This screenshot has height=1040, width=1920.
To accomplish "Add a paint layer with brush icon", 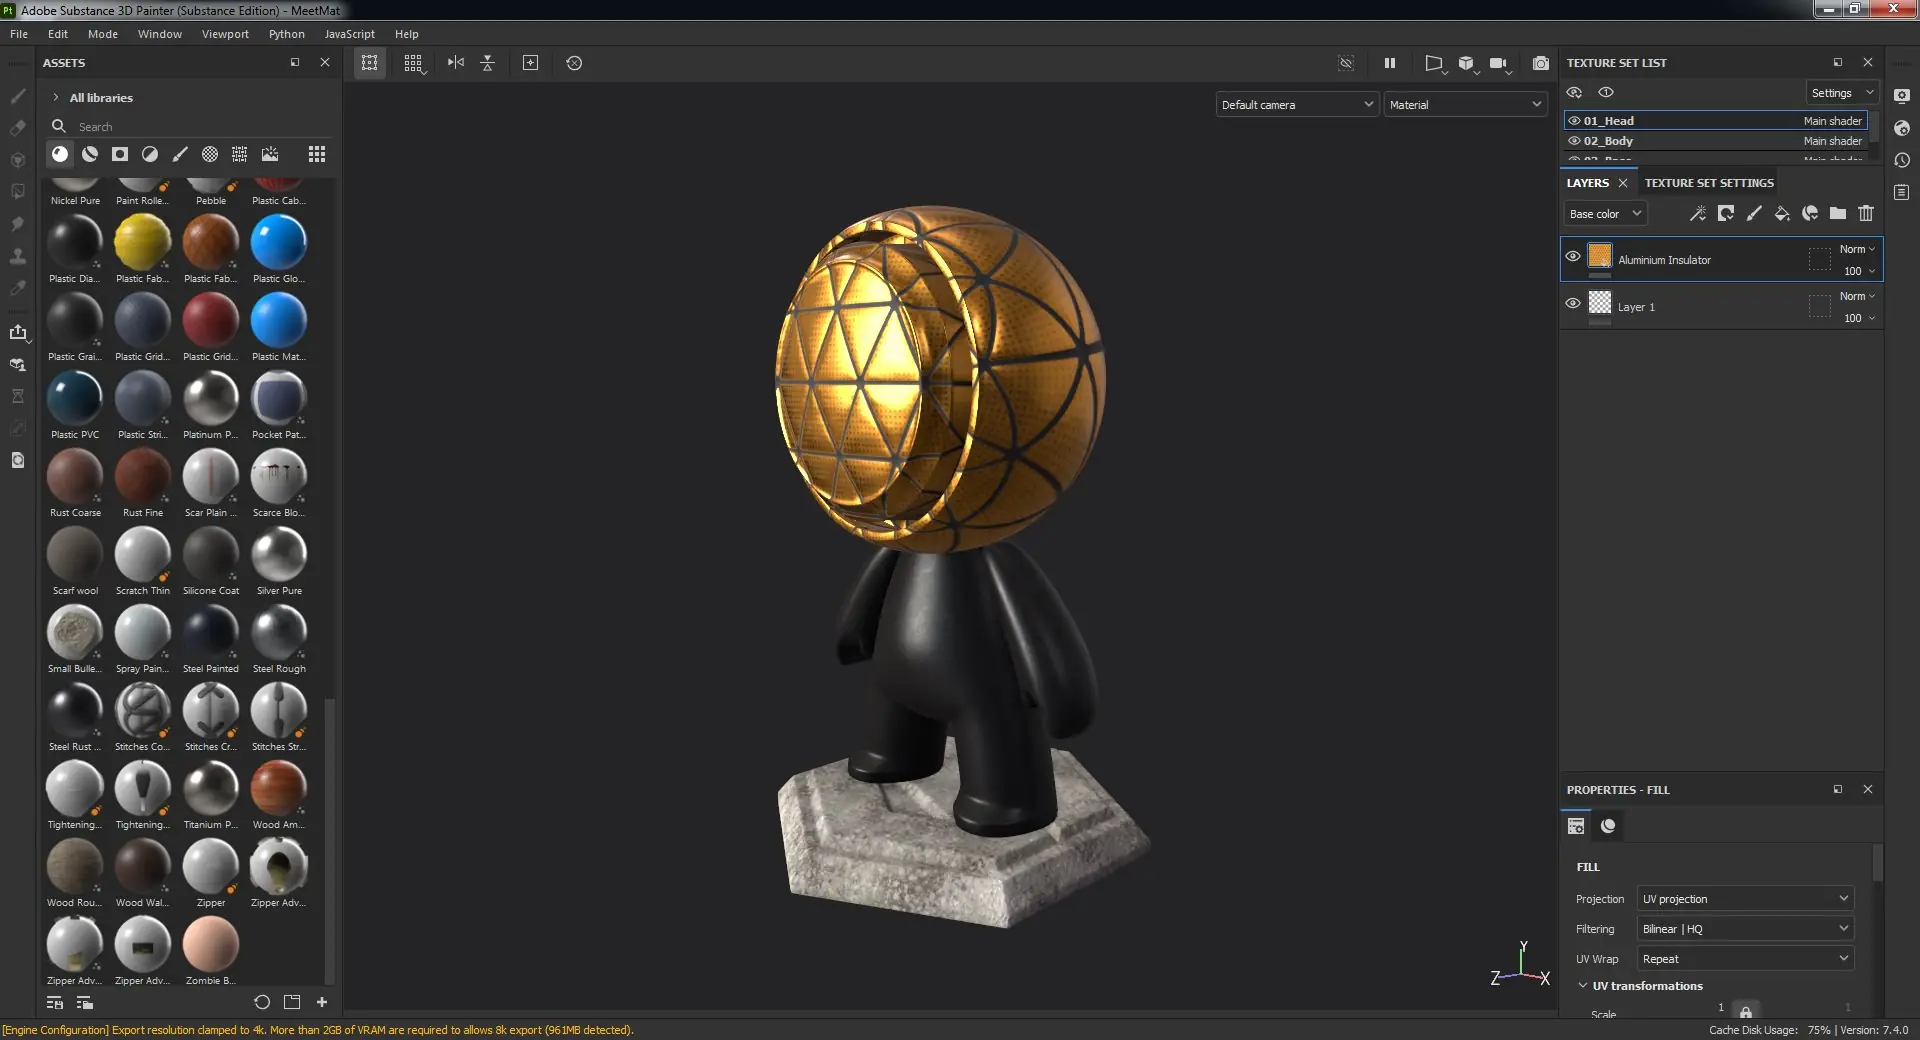I will click(x=1754, y=213).
